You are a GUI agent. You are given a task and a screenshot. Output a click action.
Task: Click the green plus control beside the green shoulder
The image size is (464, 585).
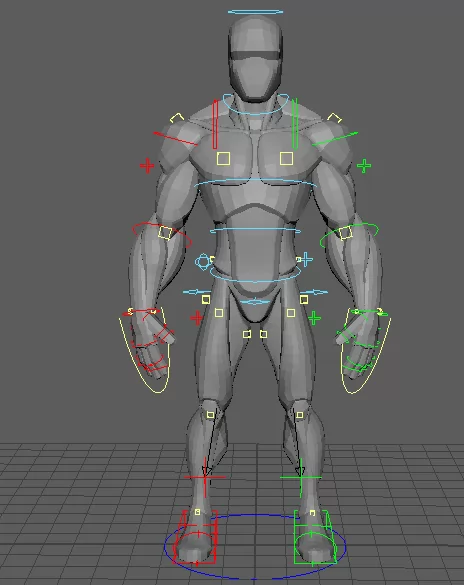[x=364, y=166]
